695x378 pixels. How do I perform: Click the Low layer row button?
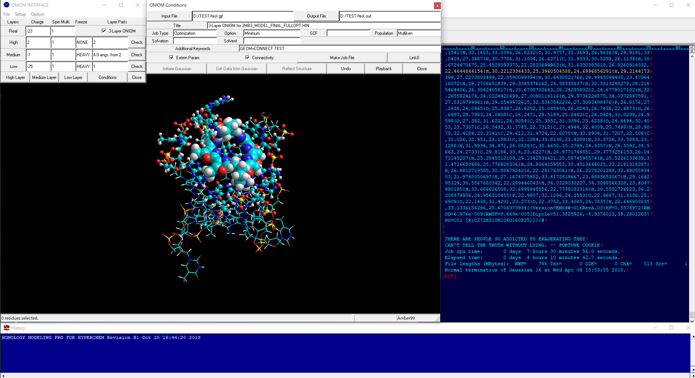coord(13,66)
